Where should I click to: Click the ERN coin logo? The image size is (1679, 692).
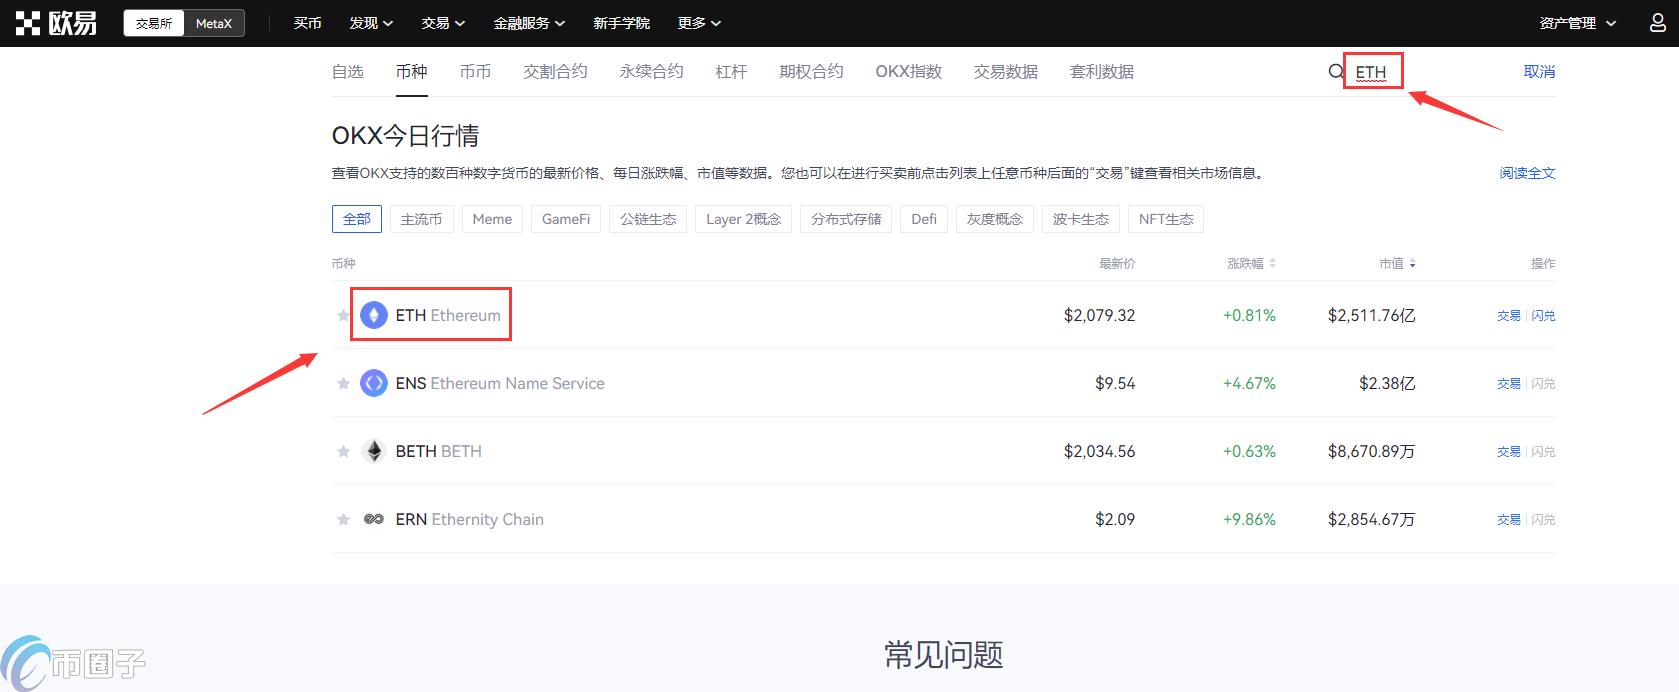coord(374,520)
